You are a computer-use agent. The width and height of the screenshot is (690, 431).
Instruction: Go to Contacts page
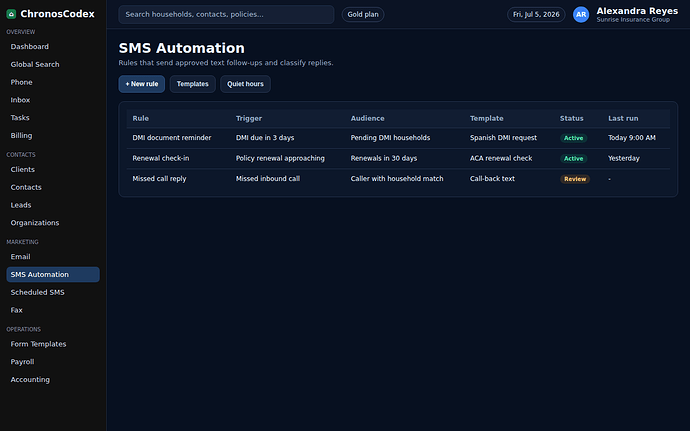[x=53, y=187]
